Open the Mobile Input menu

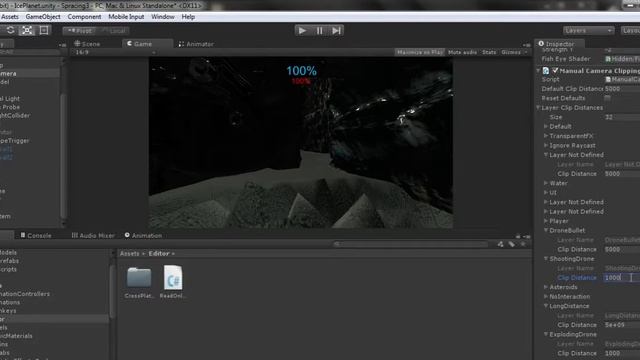click(126, 17)
